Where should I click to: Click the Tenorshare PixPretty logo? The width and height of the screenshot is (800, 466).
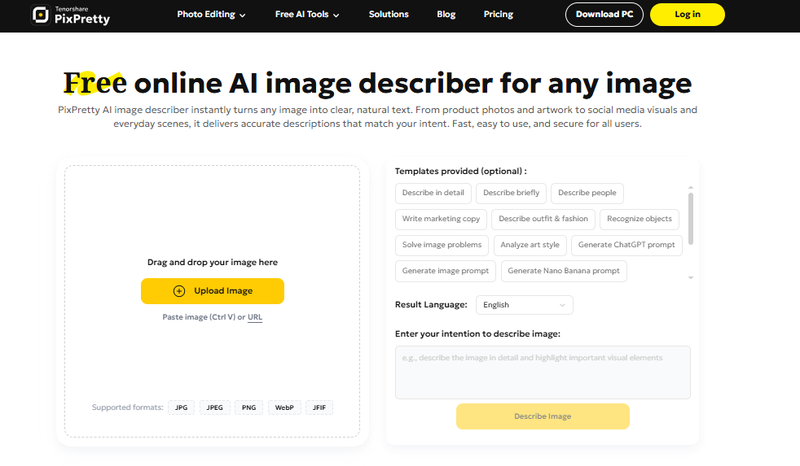pyautogui.click(x=70, y=15)
